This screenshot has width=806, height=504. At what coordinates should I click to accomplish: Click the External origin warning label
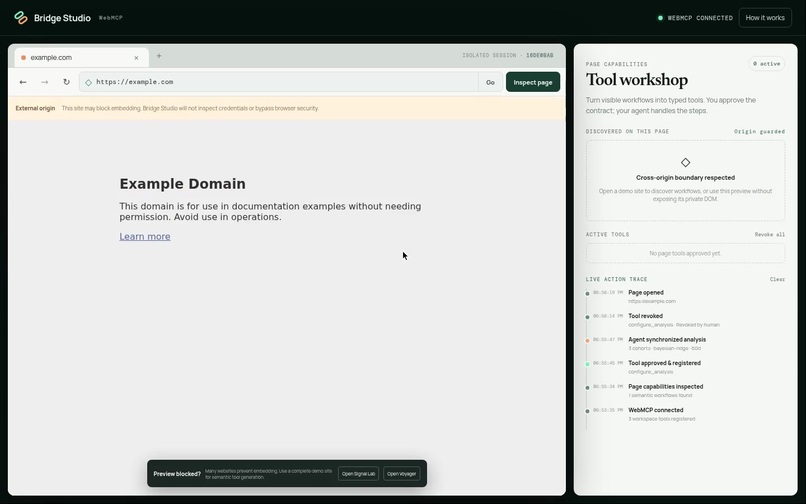point(35,109)
